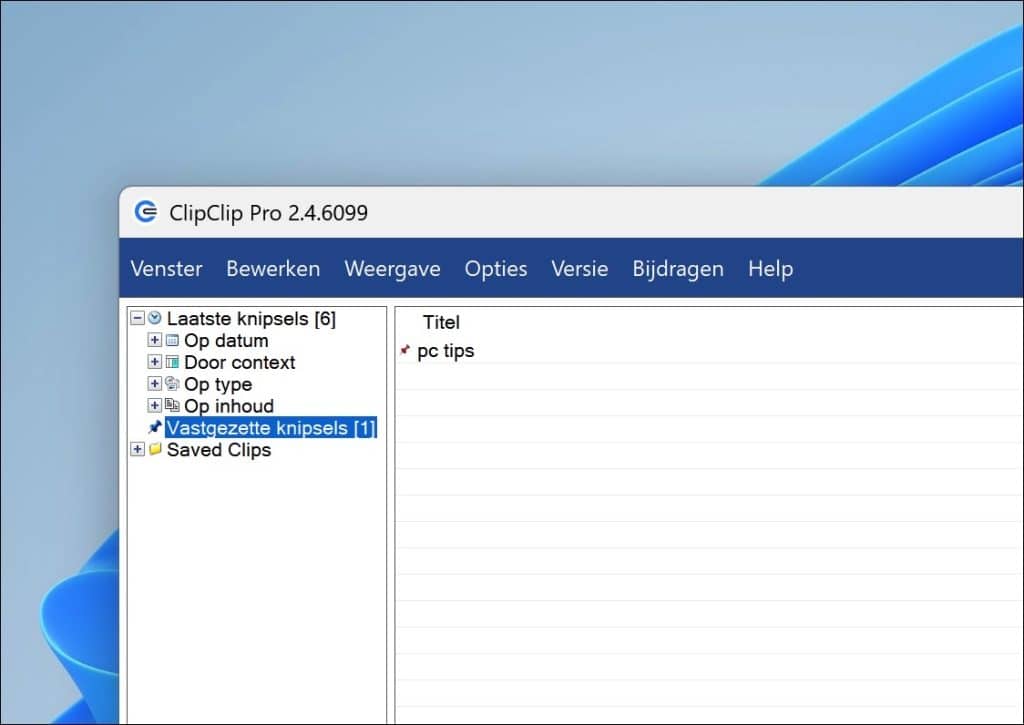Collapse the Laatste knipsels tree node
1024x725 pixels.
tap(137, 318)
